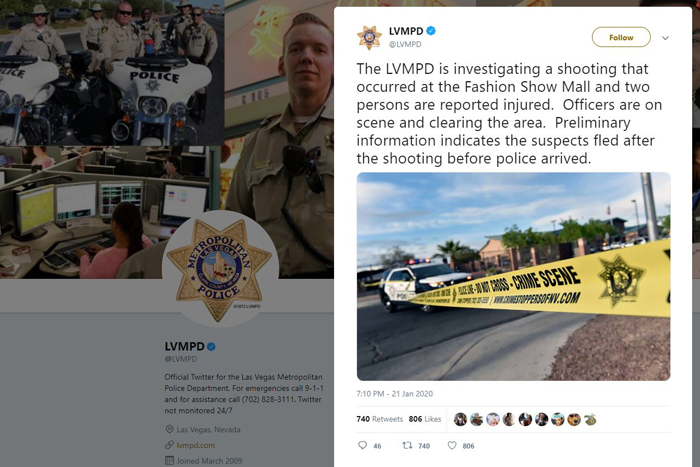Click the reply speech bubble icon
This screenshot has height=467, width=700.
[x=362, y=445]
